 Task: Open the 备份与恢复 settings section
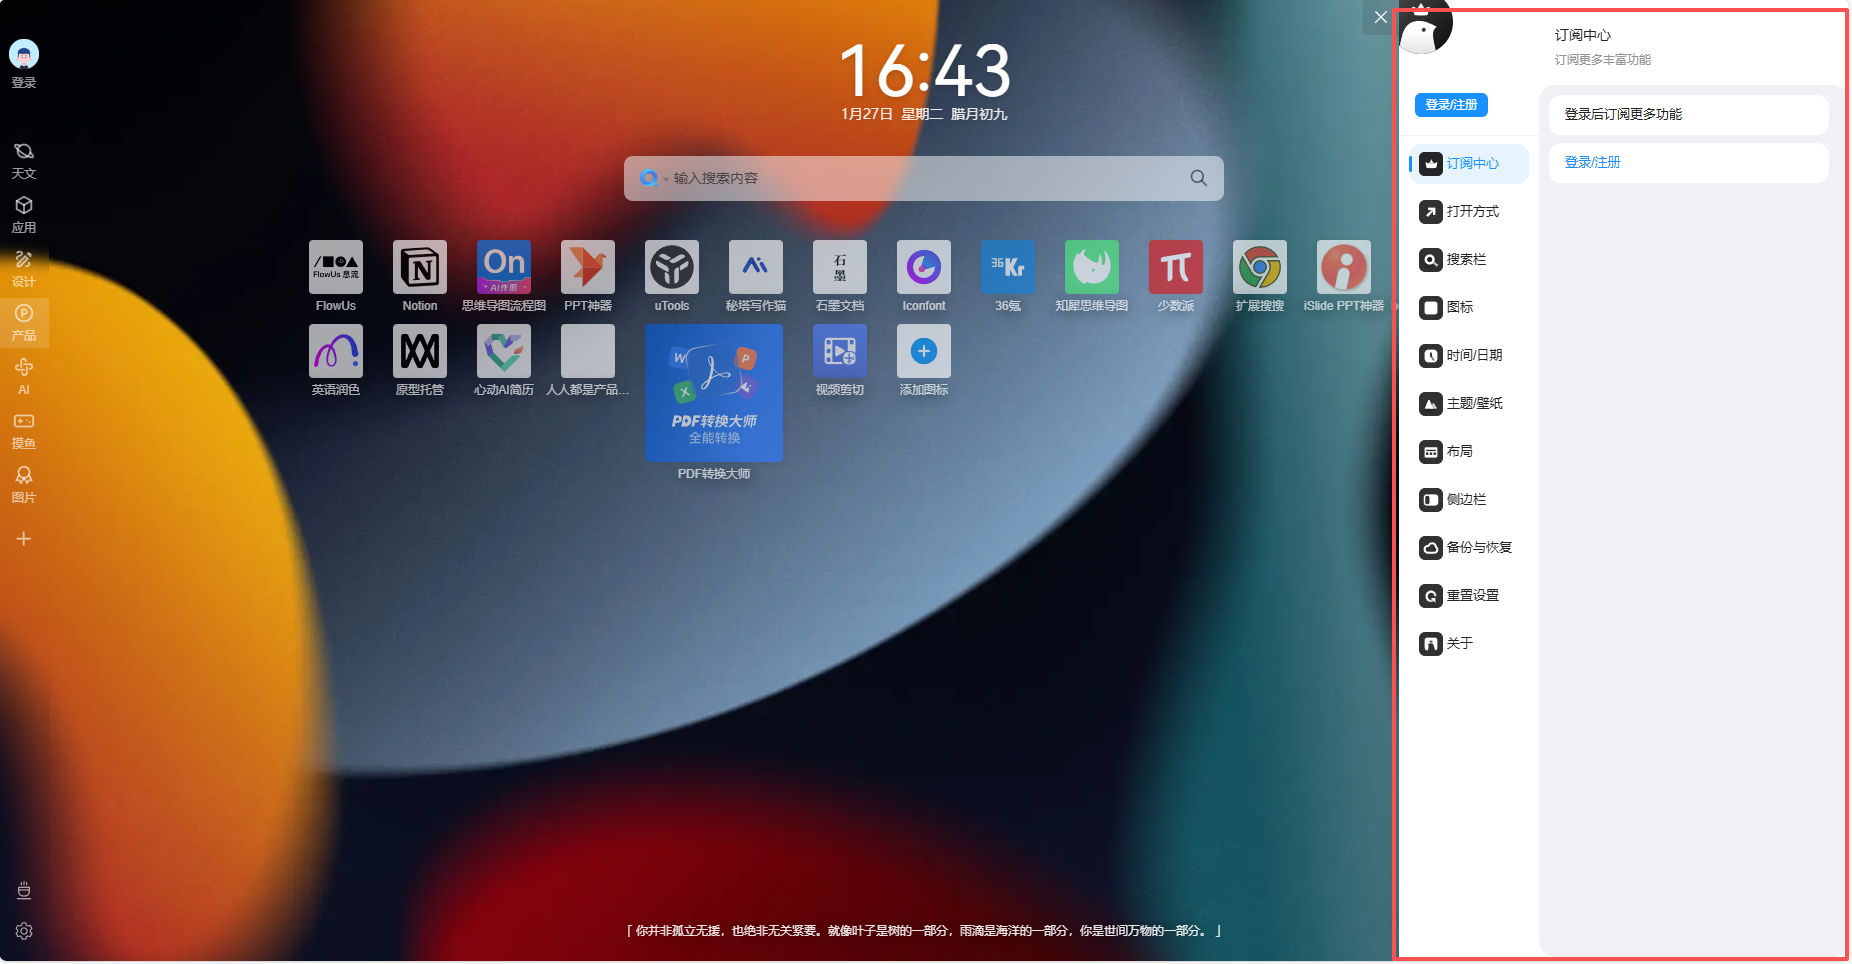pyautogui.click(x=1478, y=547)
